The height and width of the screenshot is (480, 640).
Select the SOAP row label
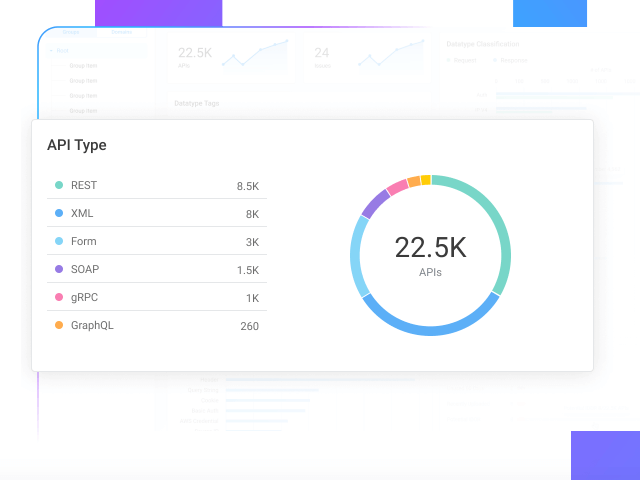(85, 269)
